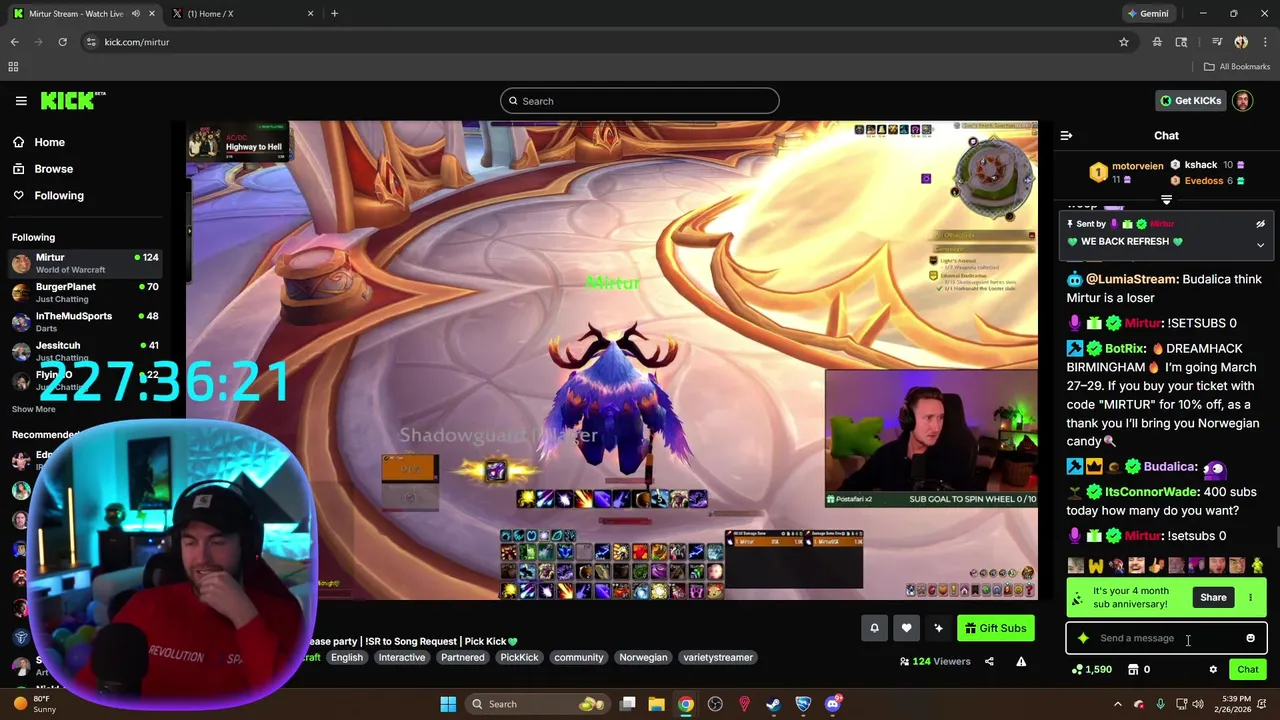Open chat settings gear icon
Viewport: 1280px width, 720px height.
(1213, 670)
